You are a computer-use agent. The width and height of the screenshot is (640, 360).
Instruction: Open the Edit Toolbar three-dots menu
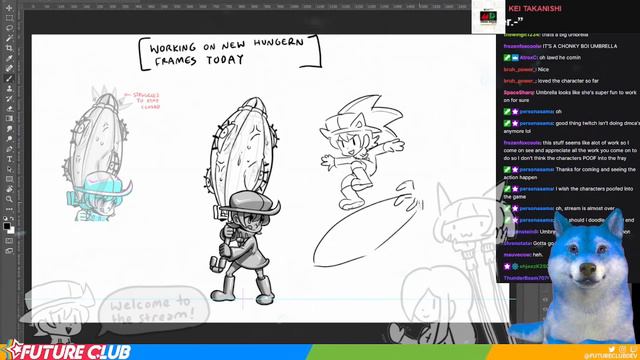pos(9,209)
